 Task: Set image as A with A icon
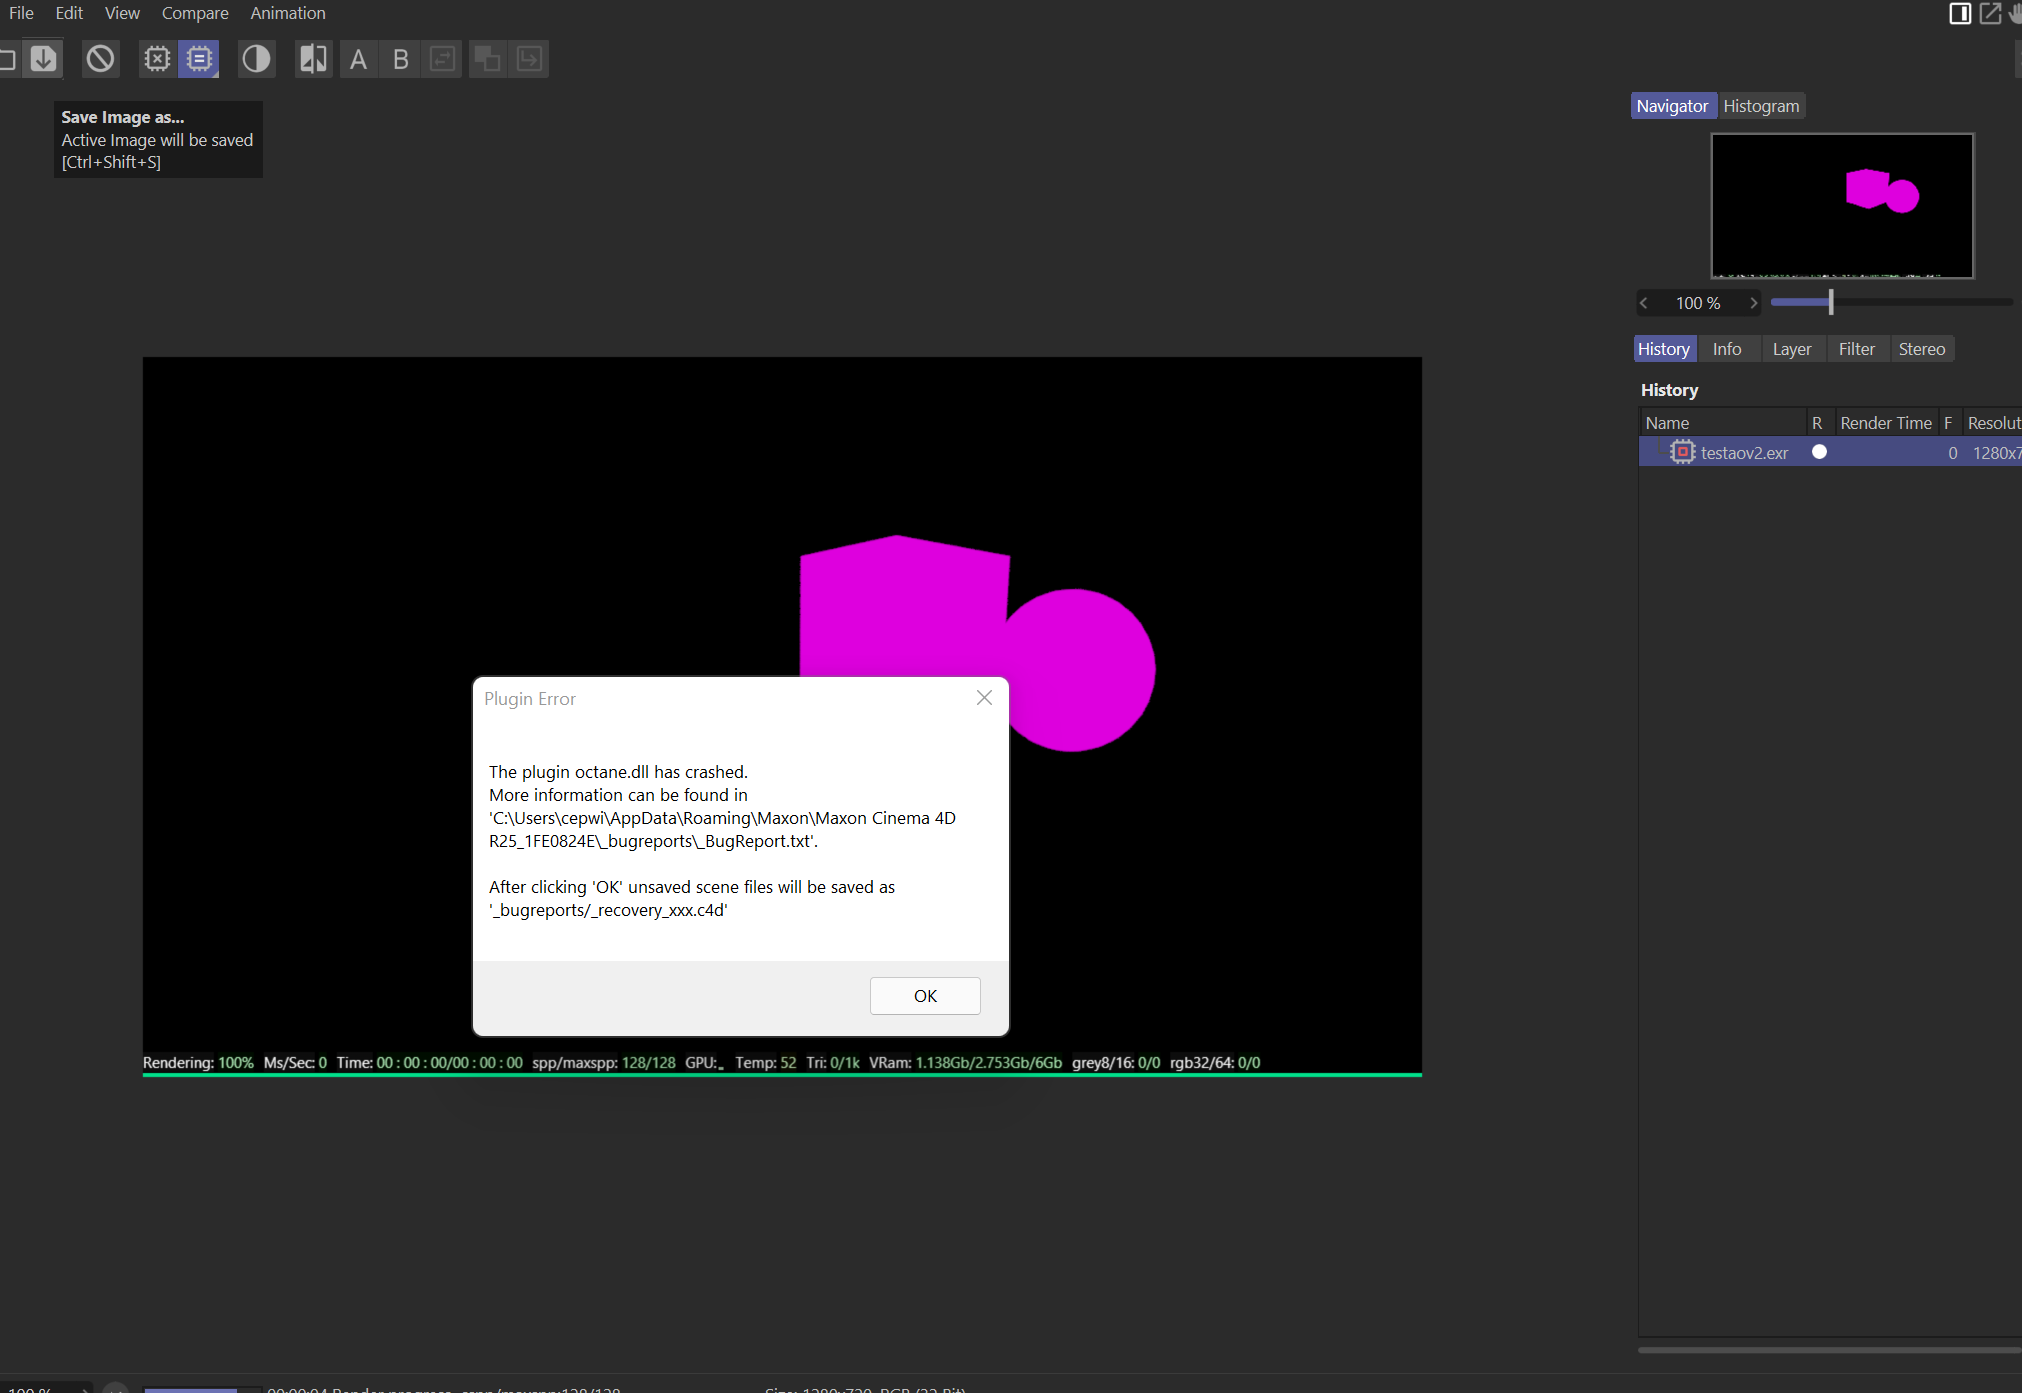358,59
